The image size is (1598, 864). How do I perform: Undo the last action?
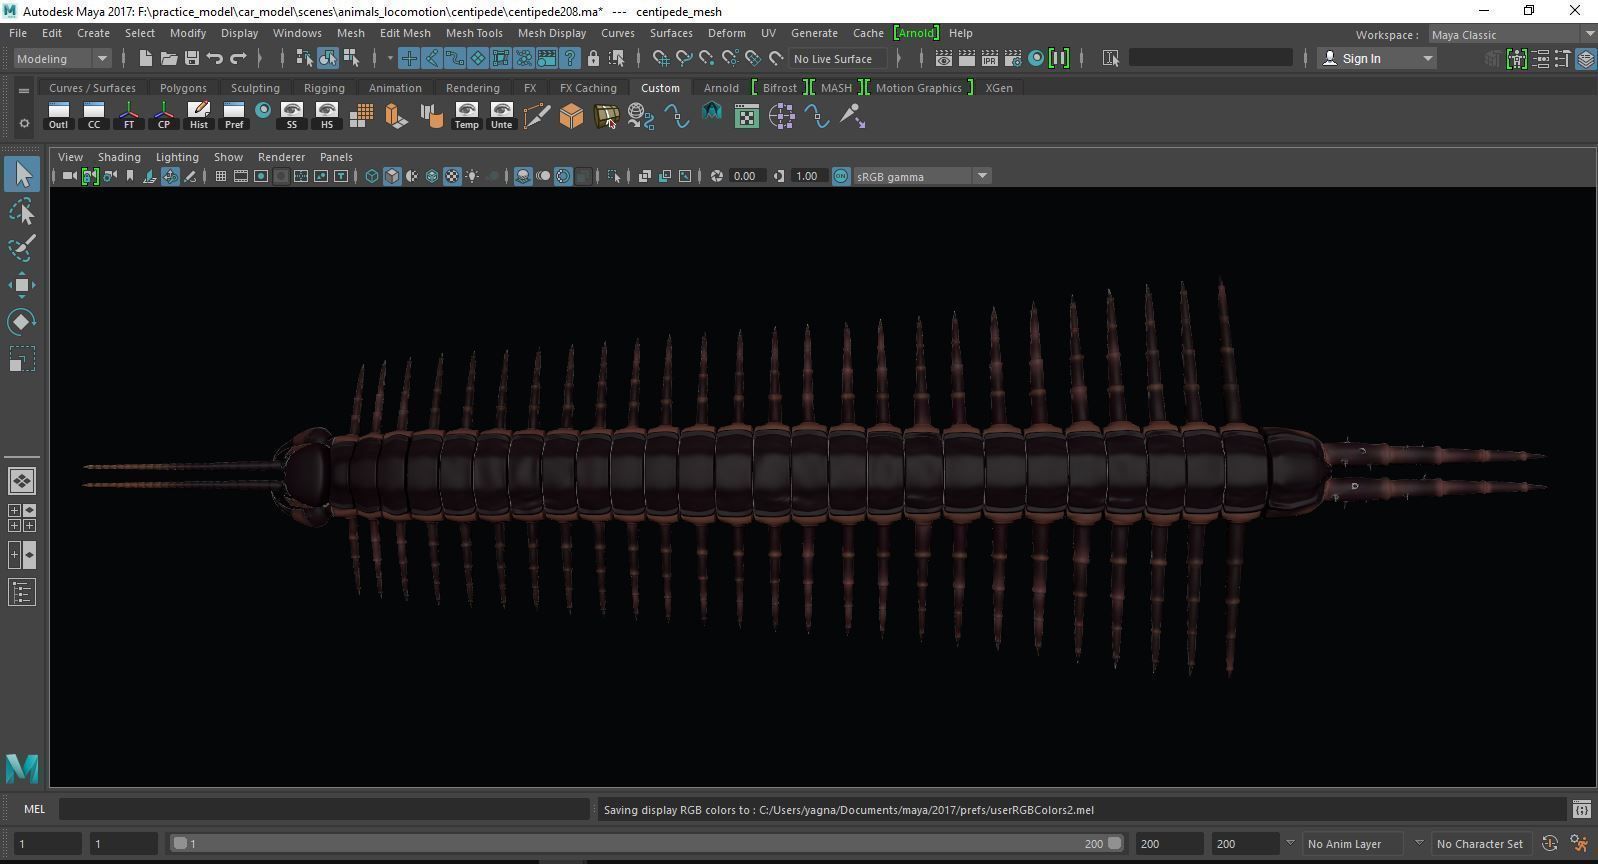coord(214,58)
